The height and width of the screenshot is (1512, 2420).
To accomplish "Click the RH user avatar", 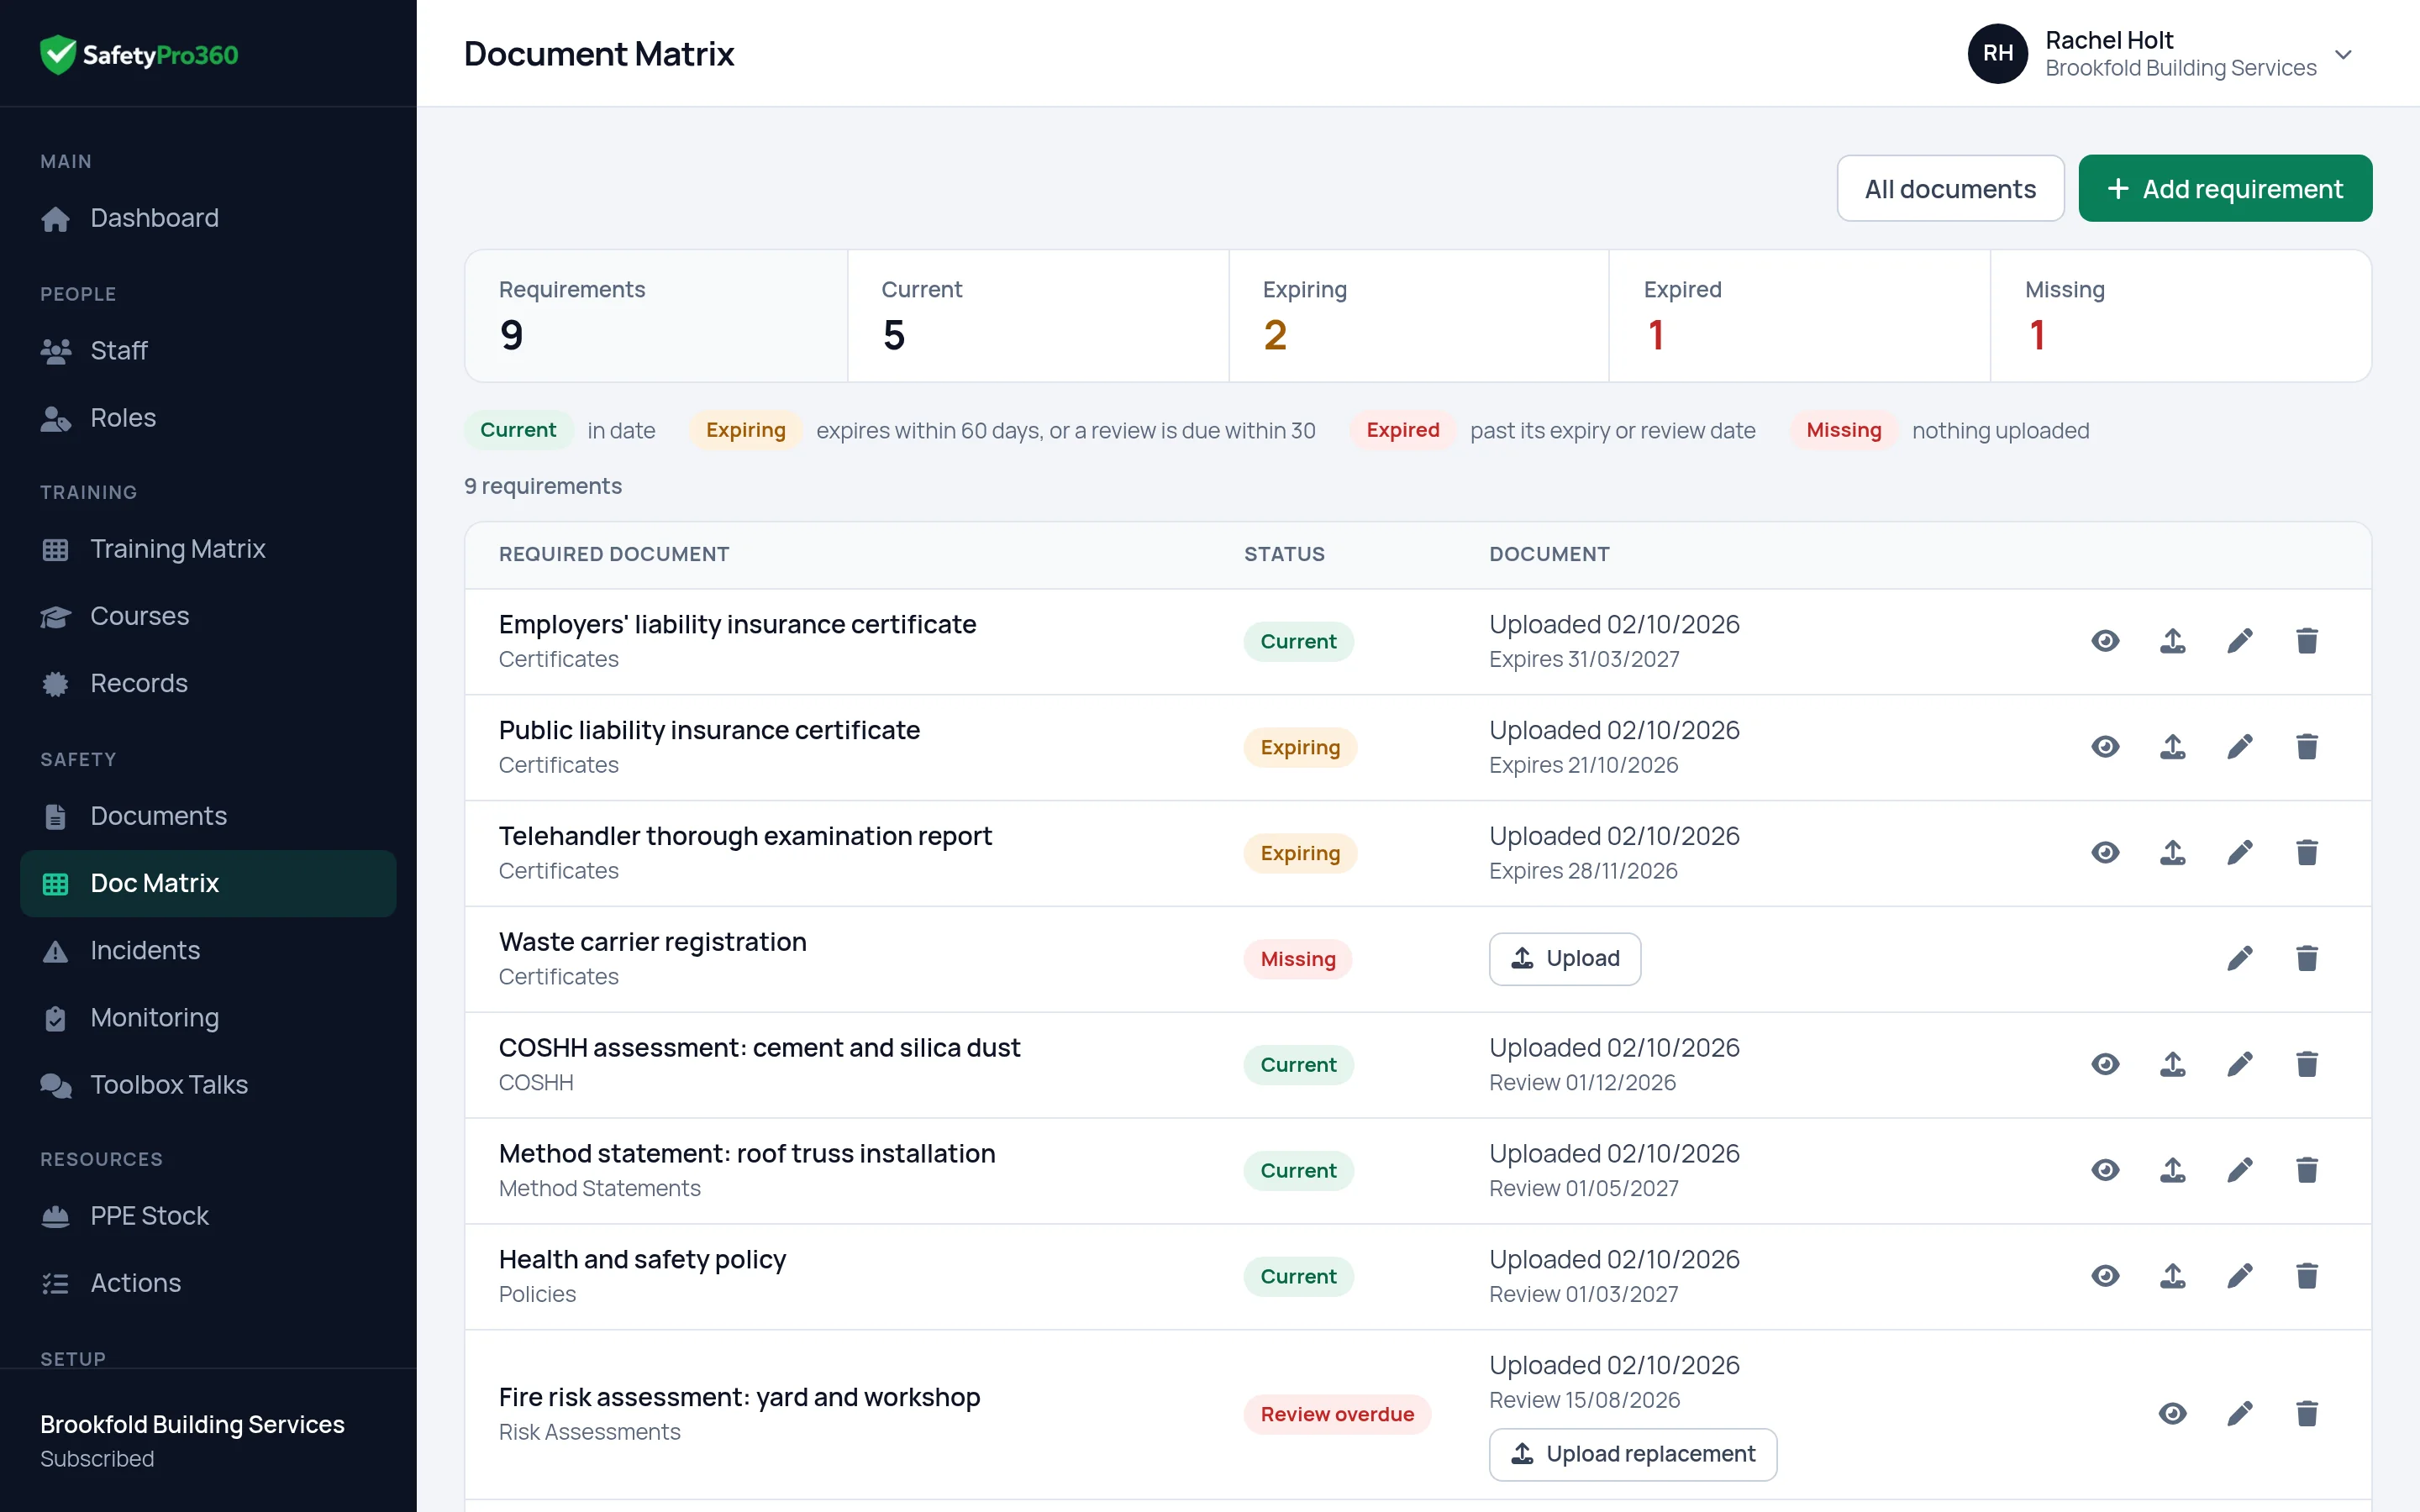I will [1997, 54].
